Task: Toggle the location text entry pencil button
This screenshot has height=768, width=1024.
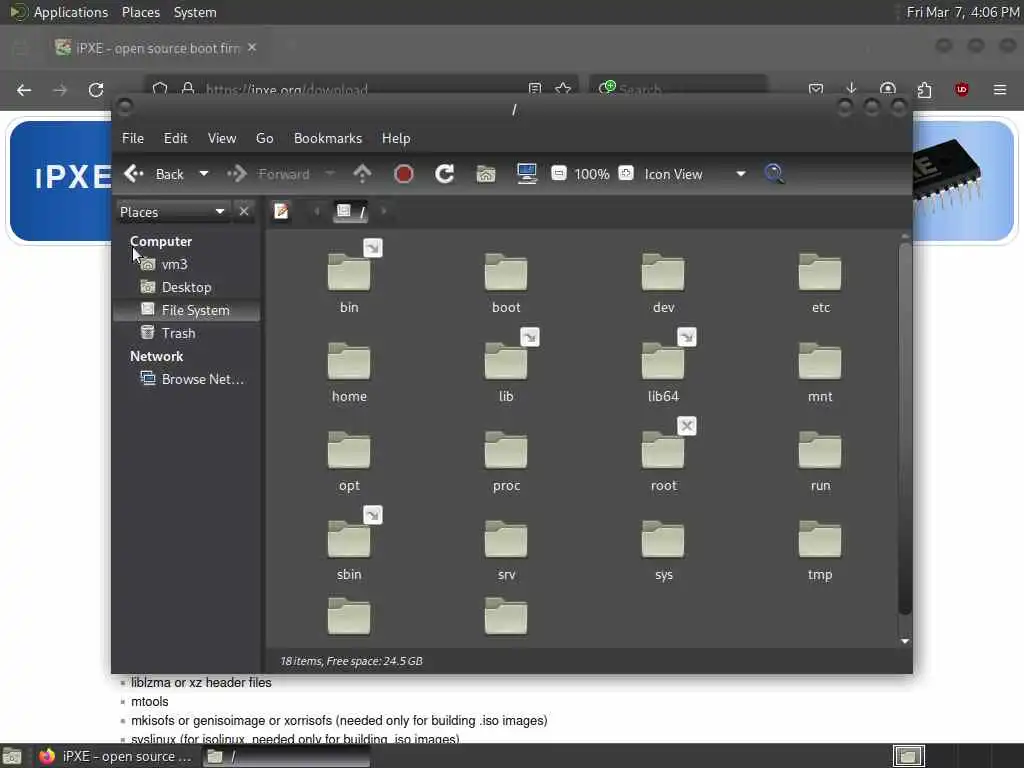Action: click(281, 211)
